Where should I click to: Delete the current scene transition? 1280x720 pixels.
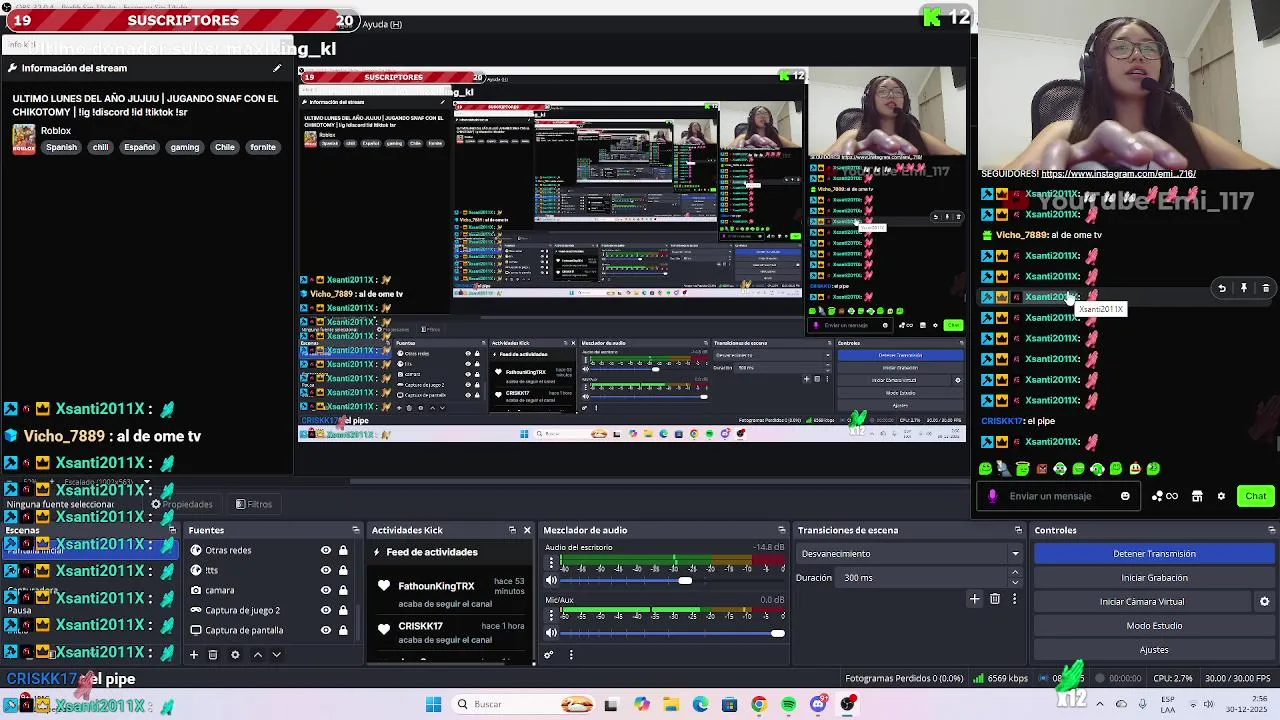pyautogui.click(x=995, y=599)
